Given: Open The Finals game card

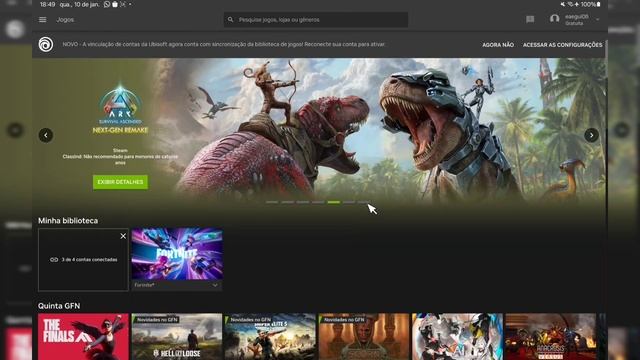Looking at the screenshot, I should coord(83,337).
